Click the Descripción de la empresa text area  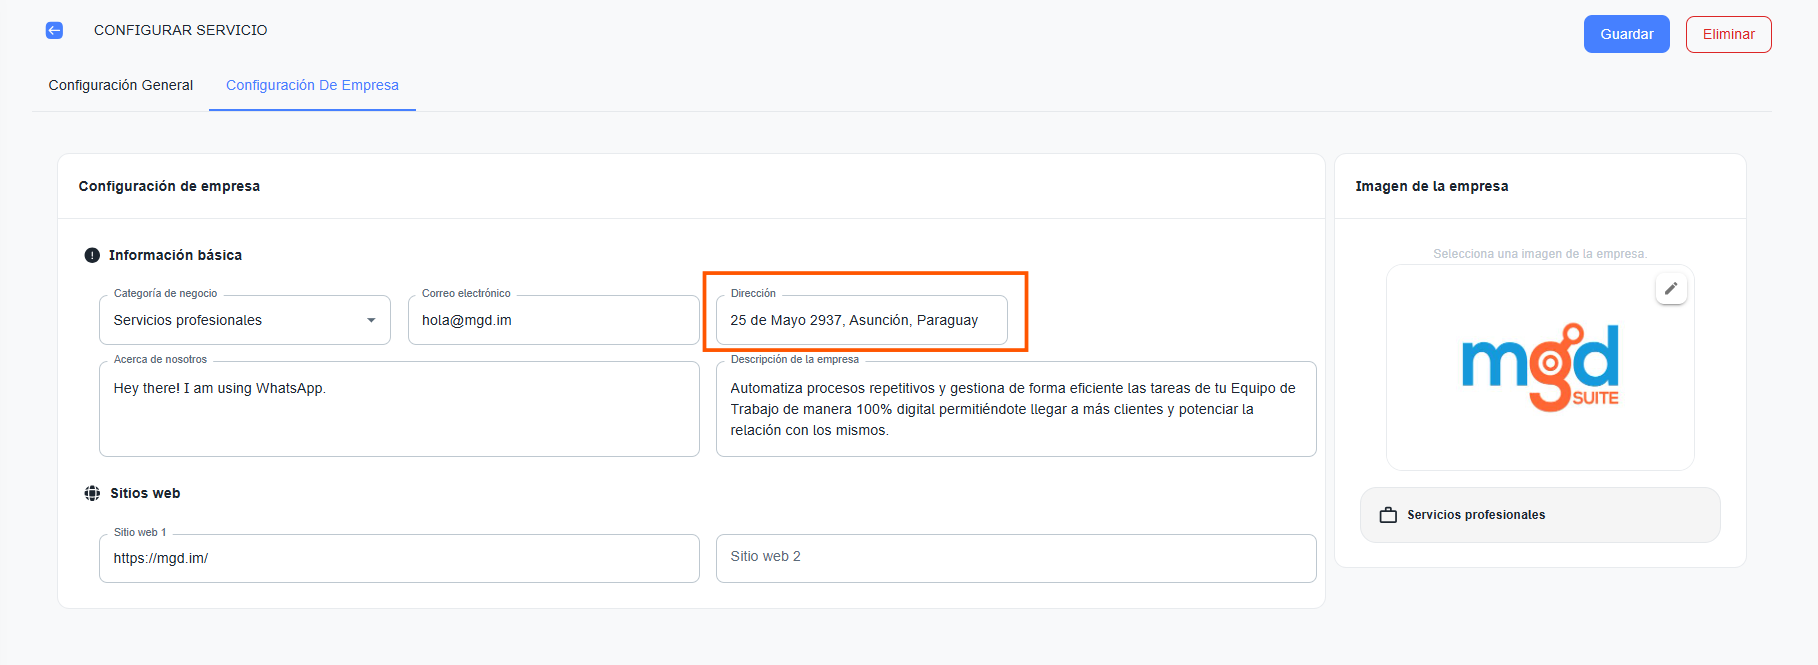tap(1015, 410)
